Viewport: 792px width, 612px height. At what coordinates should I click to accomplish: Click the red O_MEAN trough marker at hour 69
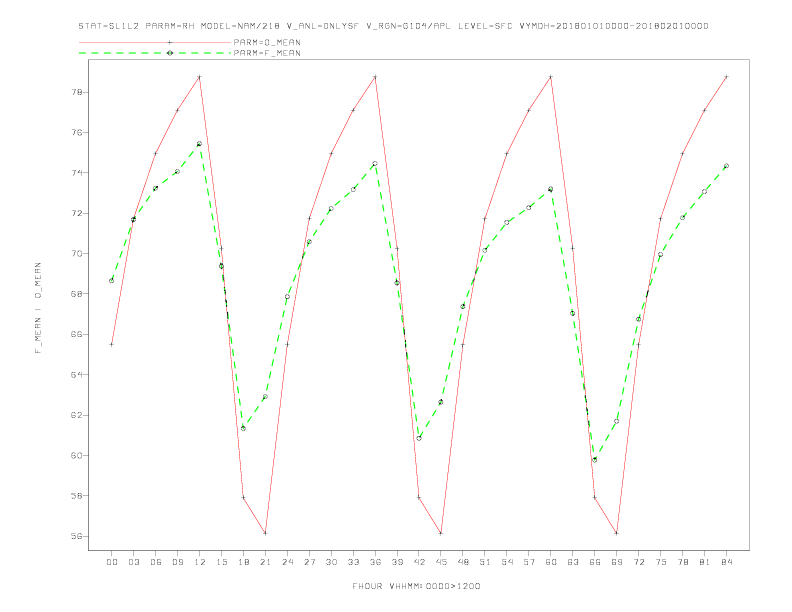[x=617, y=533]
